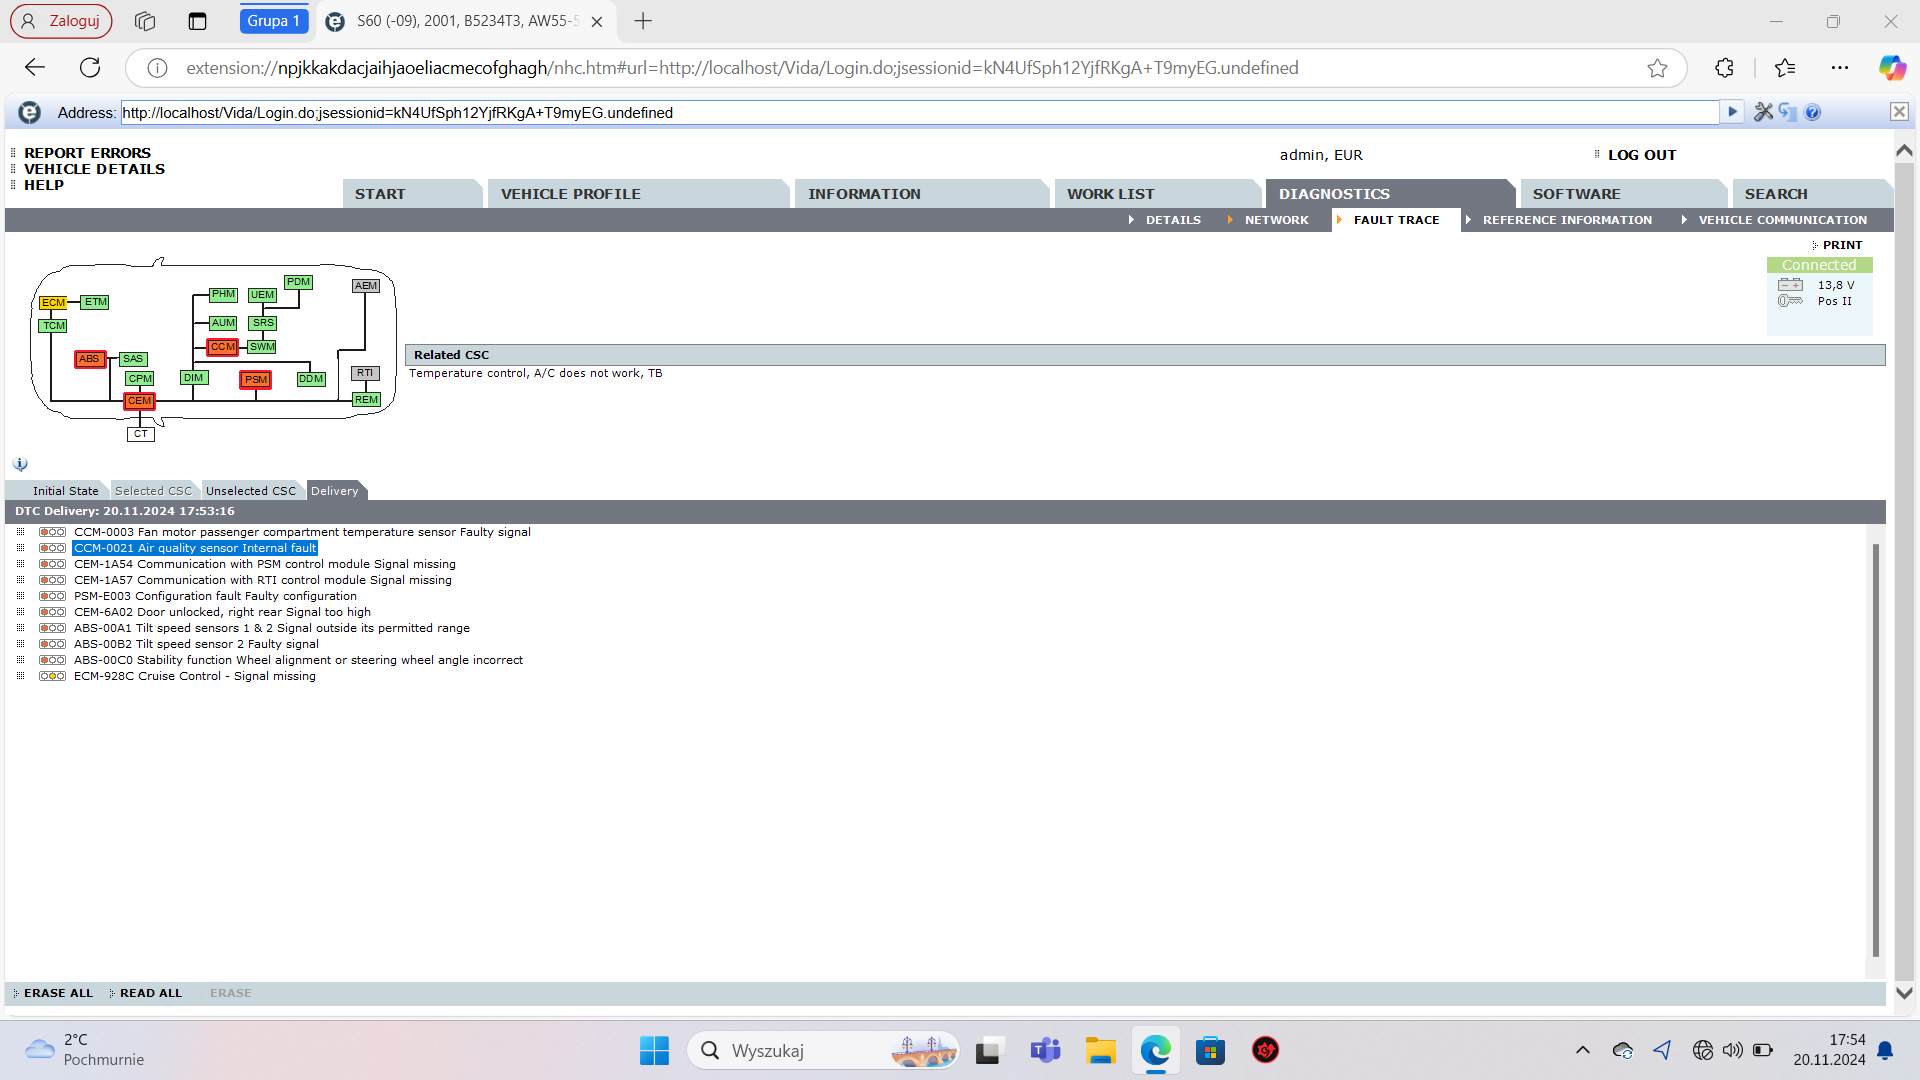Click the ECM module in network diagram
The image size is (1920, 1080).
53,303
